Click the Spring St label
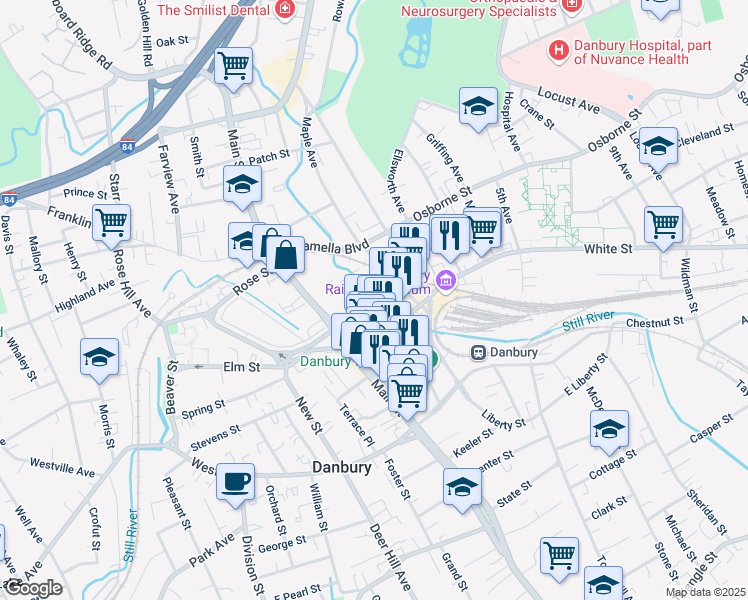The width and height of the screenshot is (748, 600). (203, 409)
